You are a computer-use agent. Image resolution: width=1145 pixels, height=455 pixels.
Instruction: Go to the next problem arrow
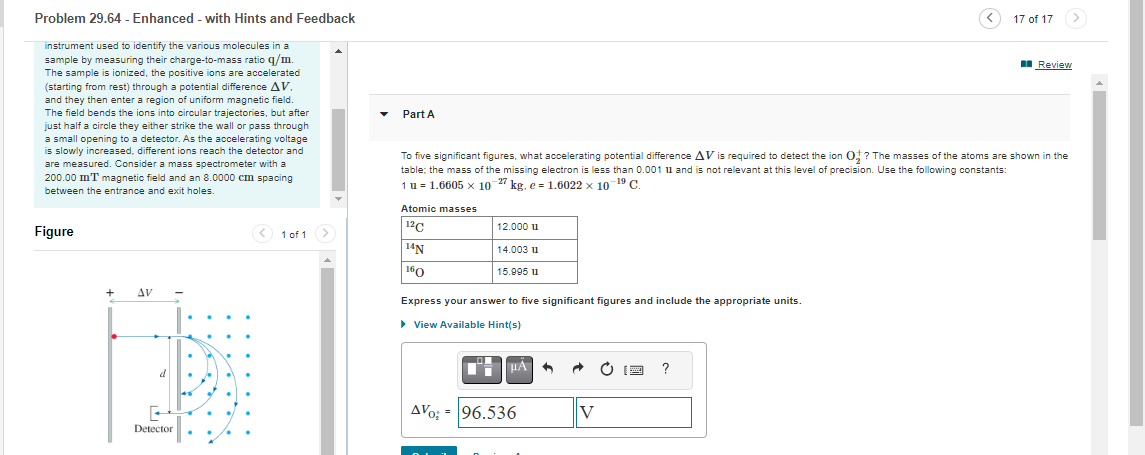[1076, 18]
